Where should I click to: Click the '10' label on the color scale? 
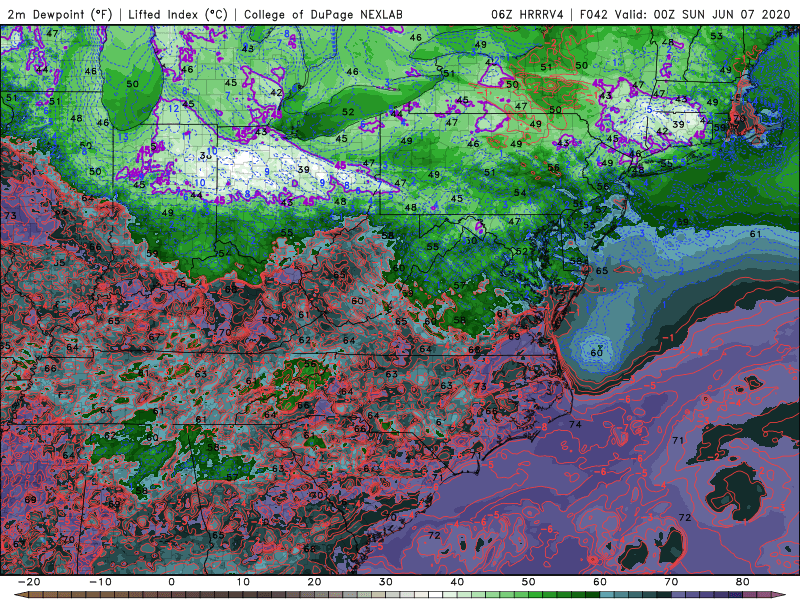click(243, 582)
